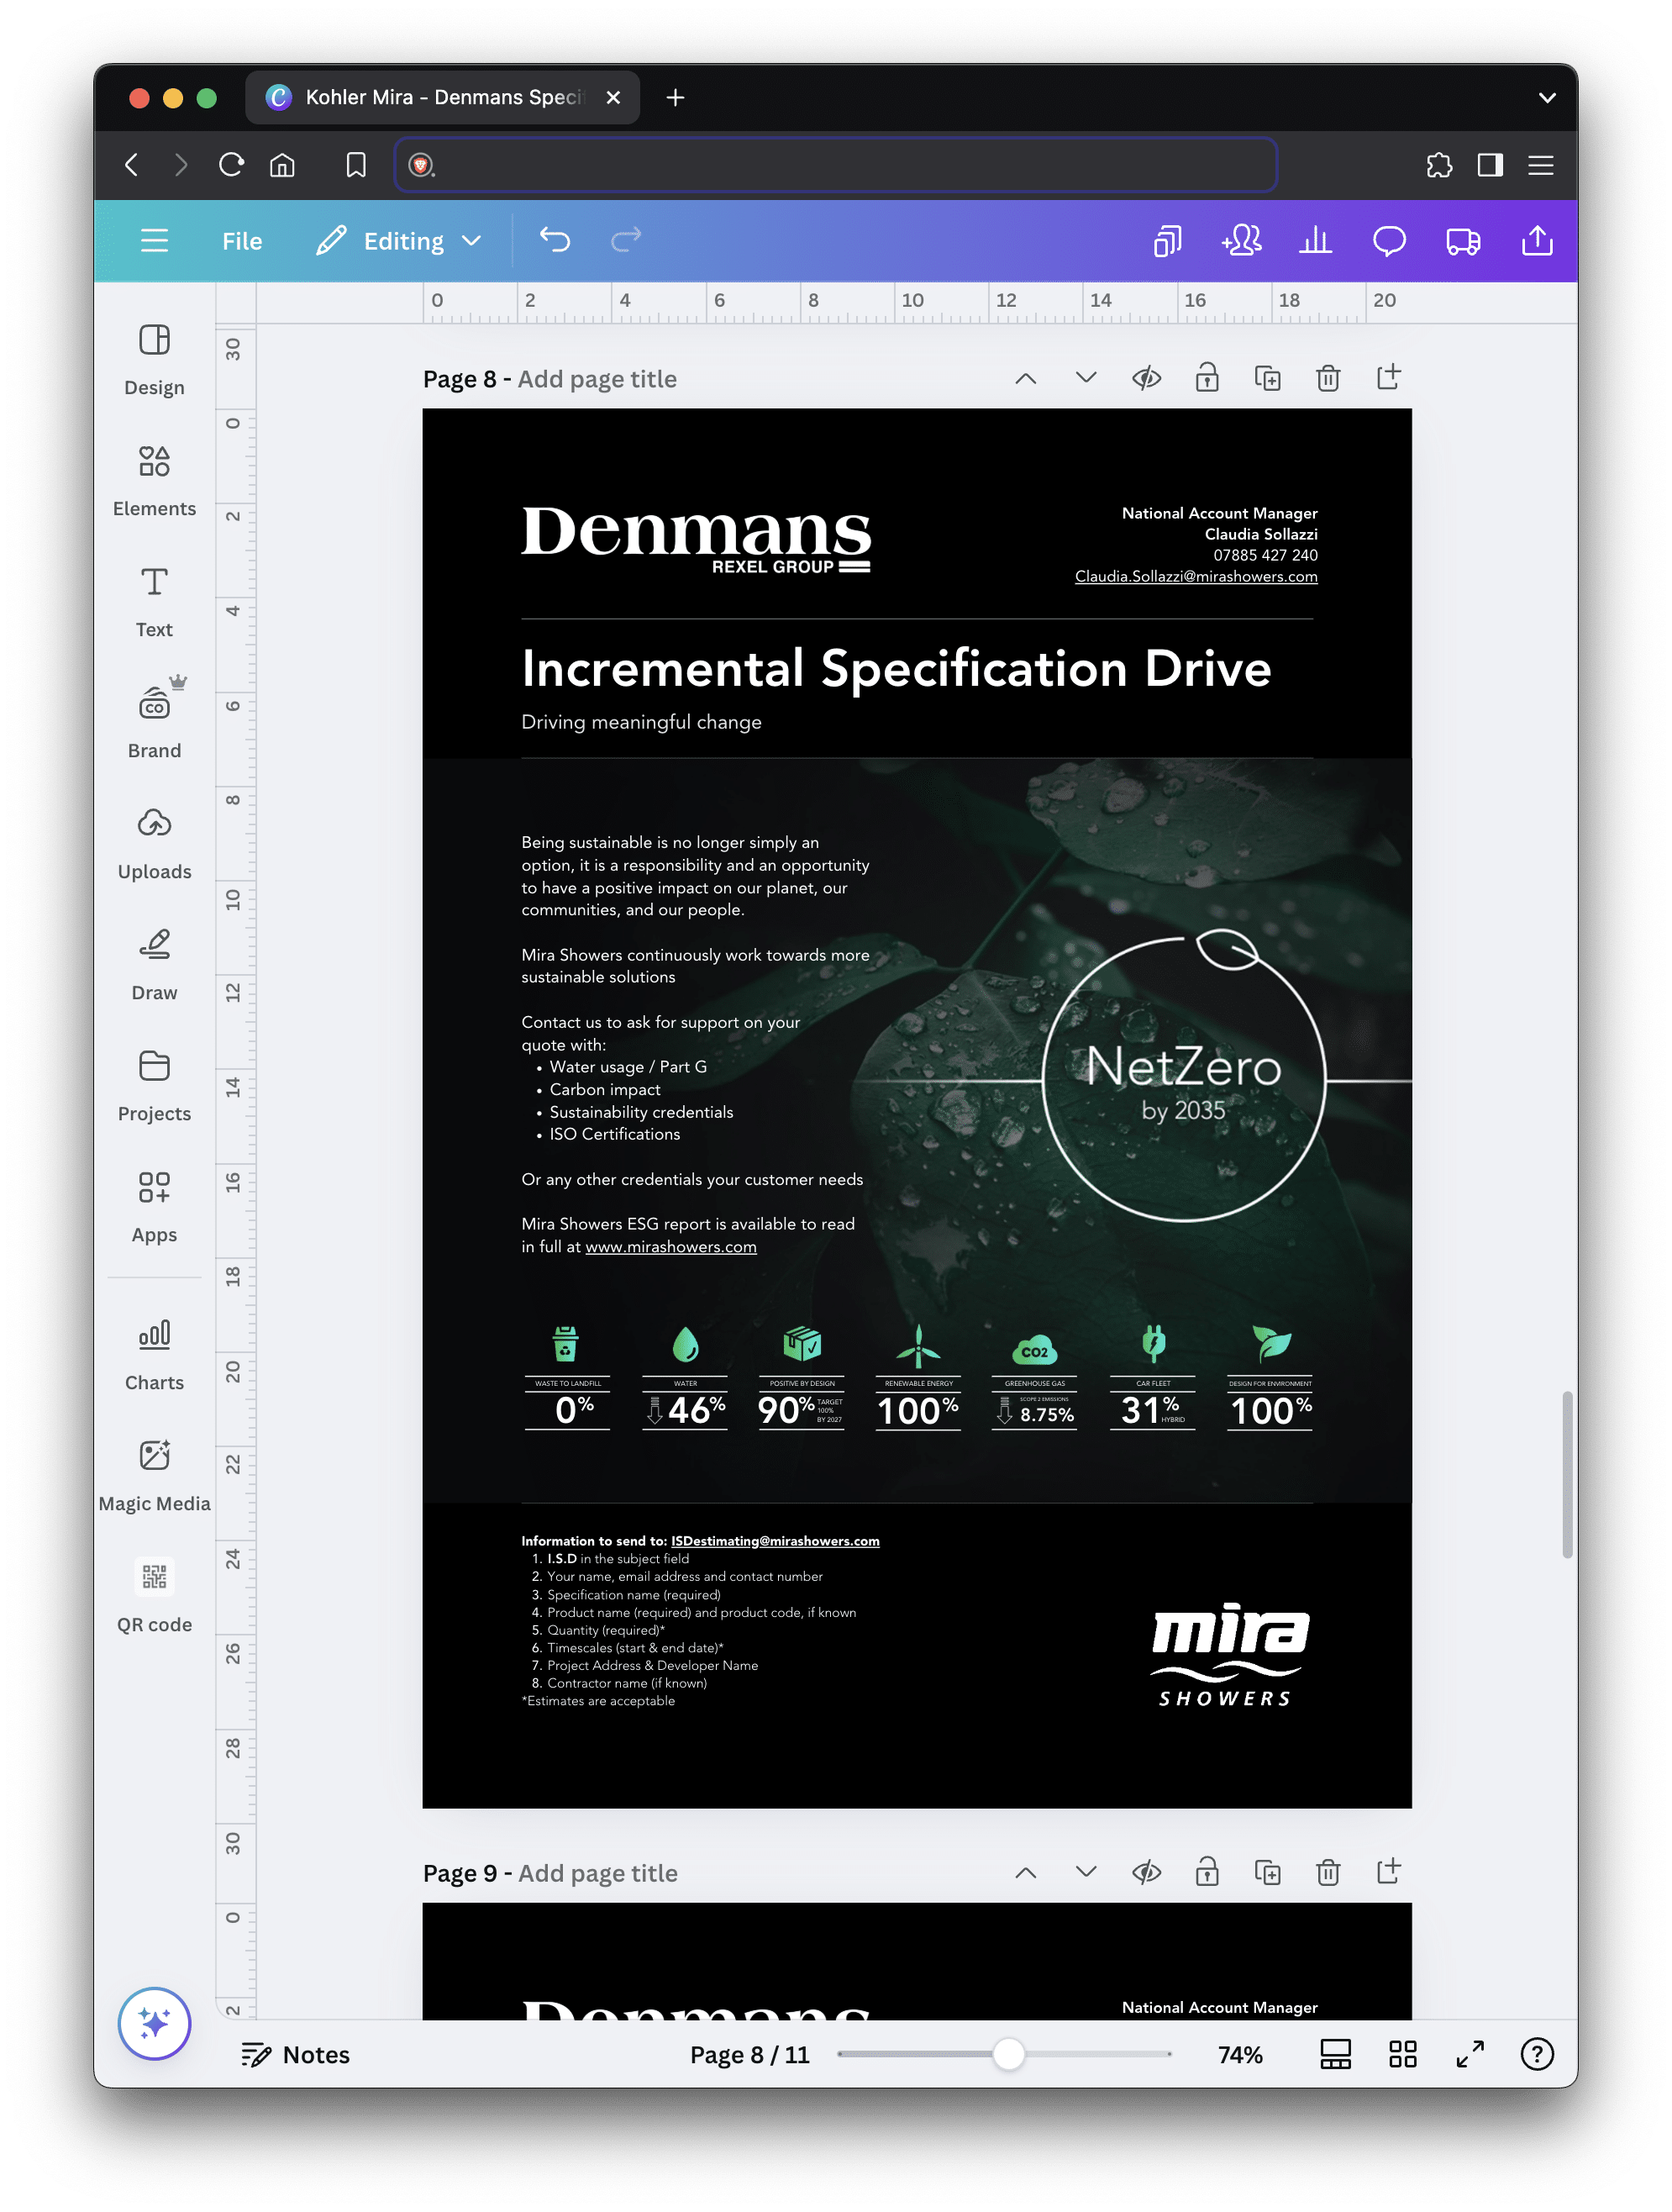Screen dimensions: 1672x2212
Task: Move Page 8 down with chevron
Action: 1086,378
